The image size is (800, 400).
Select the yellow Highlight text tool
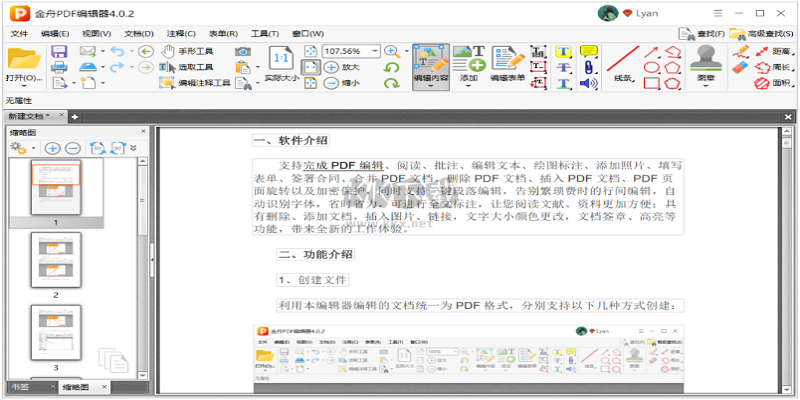(x=563, y=52)
